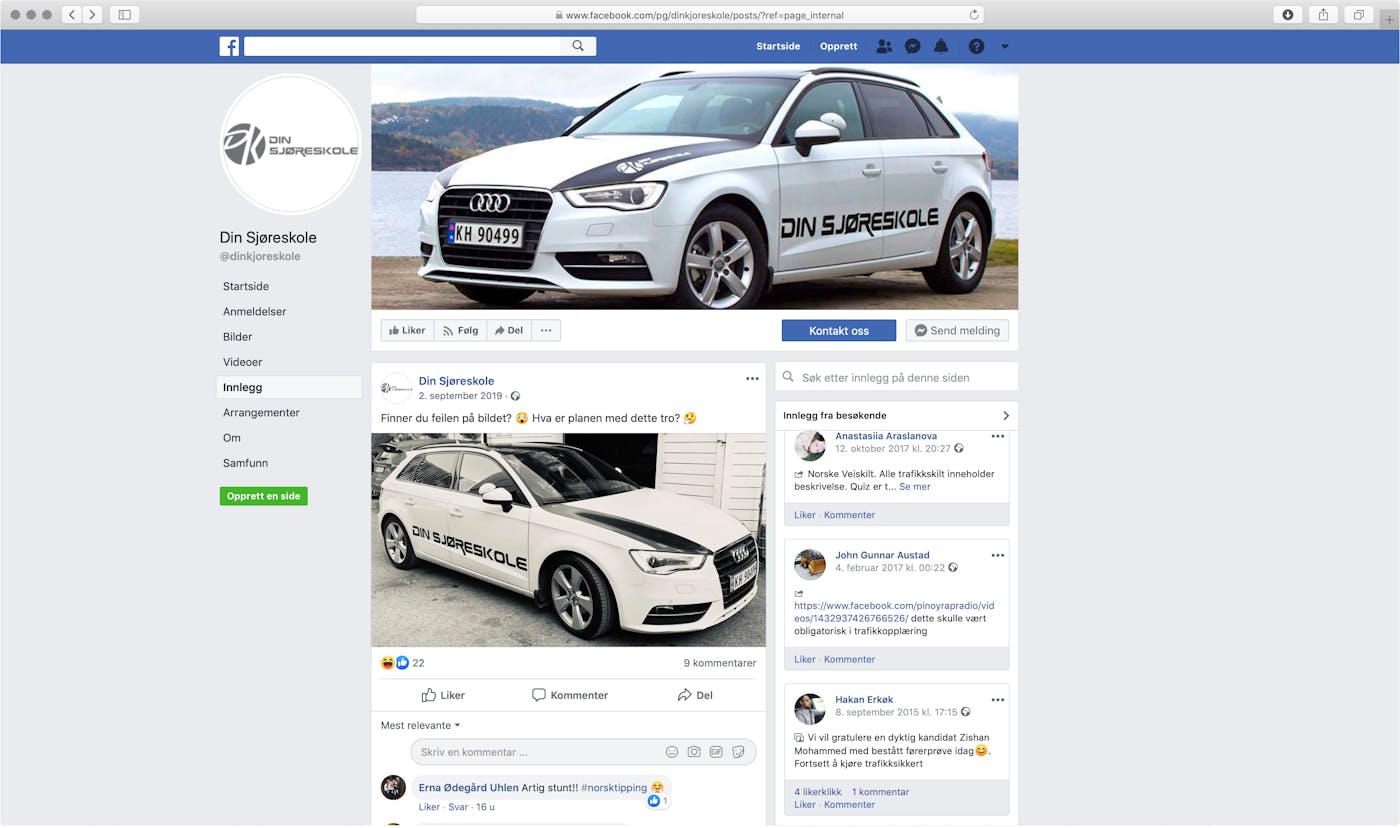This screenshot has width=1400, height=828.
Task: Open the Messenger icon in the top bar
Action: [913, 46]
